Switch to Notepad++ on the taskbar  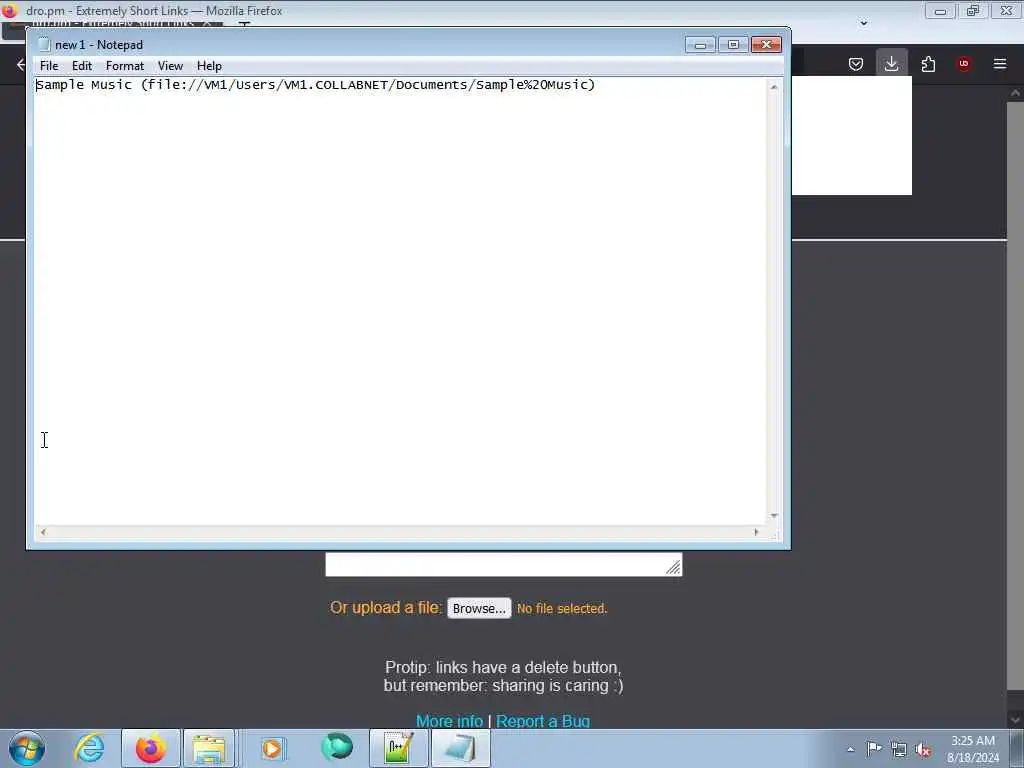398,748
